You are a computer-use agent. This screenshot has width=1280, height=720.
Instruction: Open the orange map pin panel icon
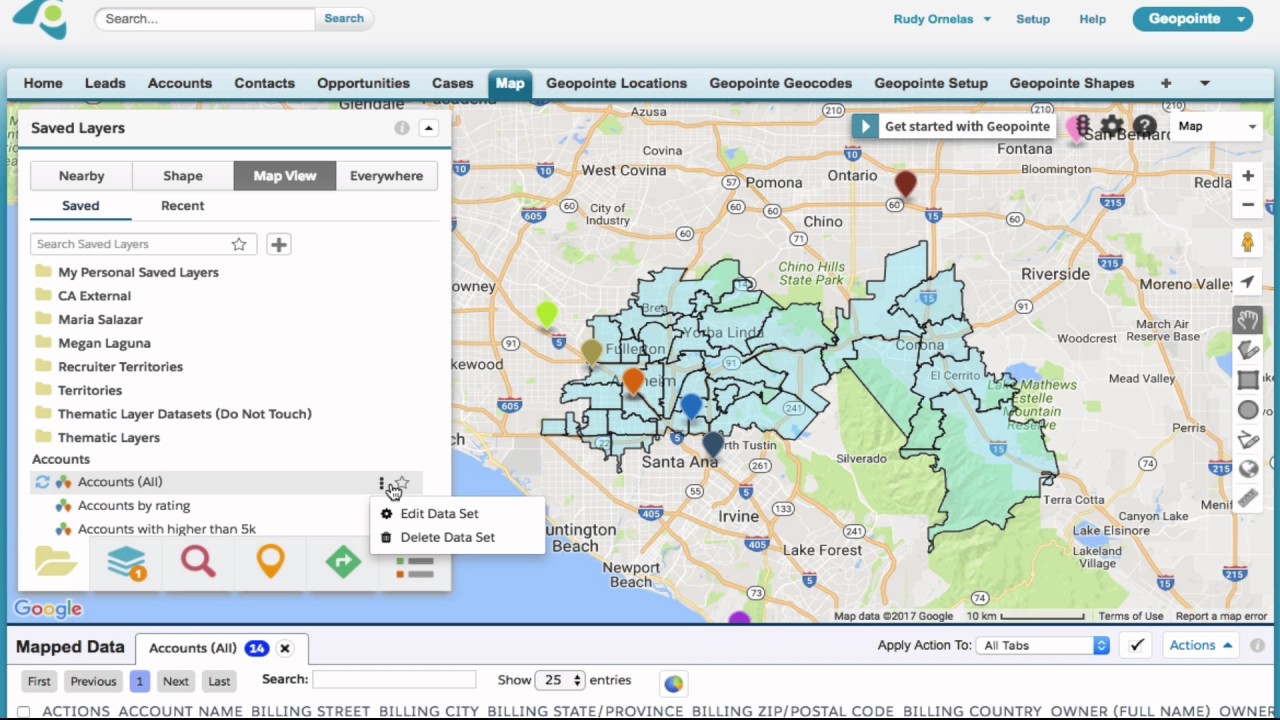(270, 562)
